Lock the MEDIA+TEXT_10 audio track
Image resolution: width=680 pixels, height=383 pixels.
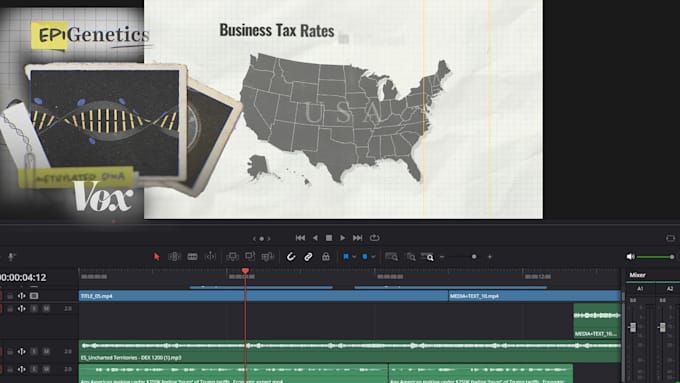tap(10, 309)
